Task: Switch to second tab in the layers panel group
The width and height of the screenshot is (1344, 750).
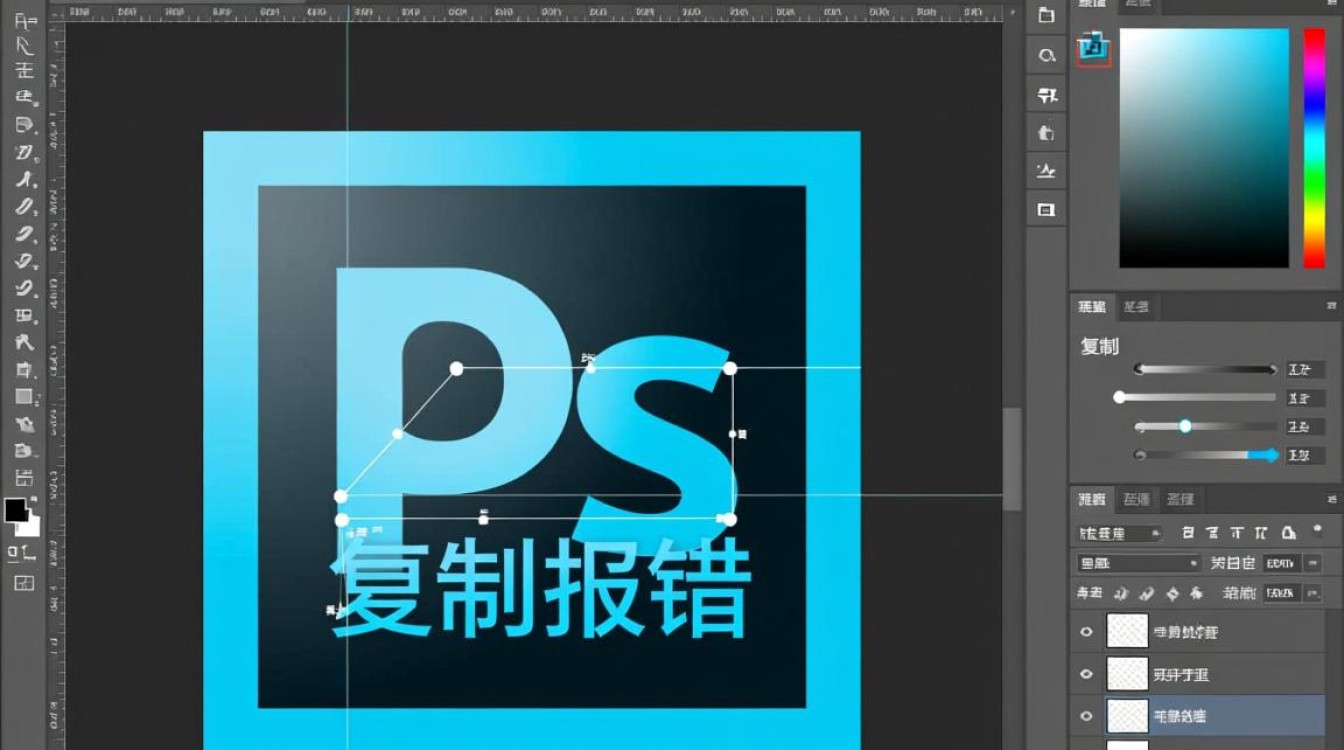Action: (x=1136, y=499)
